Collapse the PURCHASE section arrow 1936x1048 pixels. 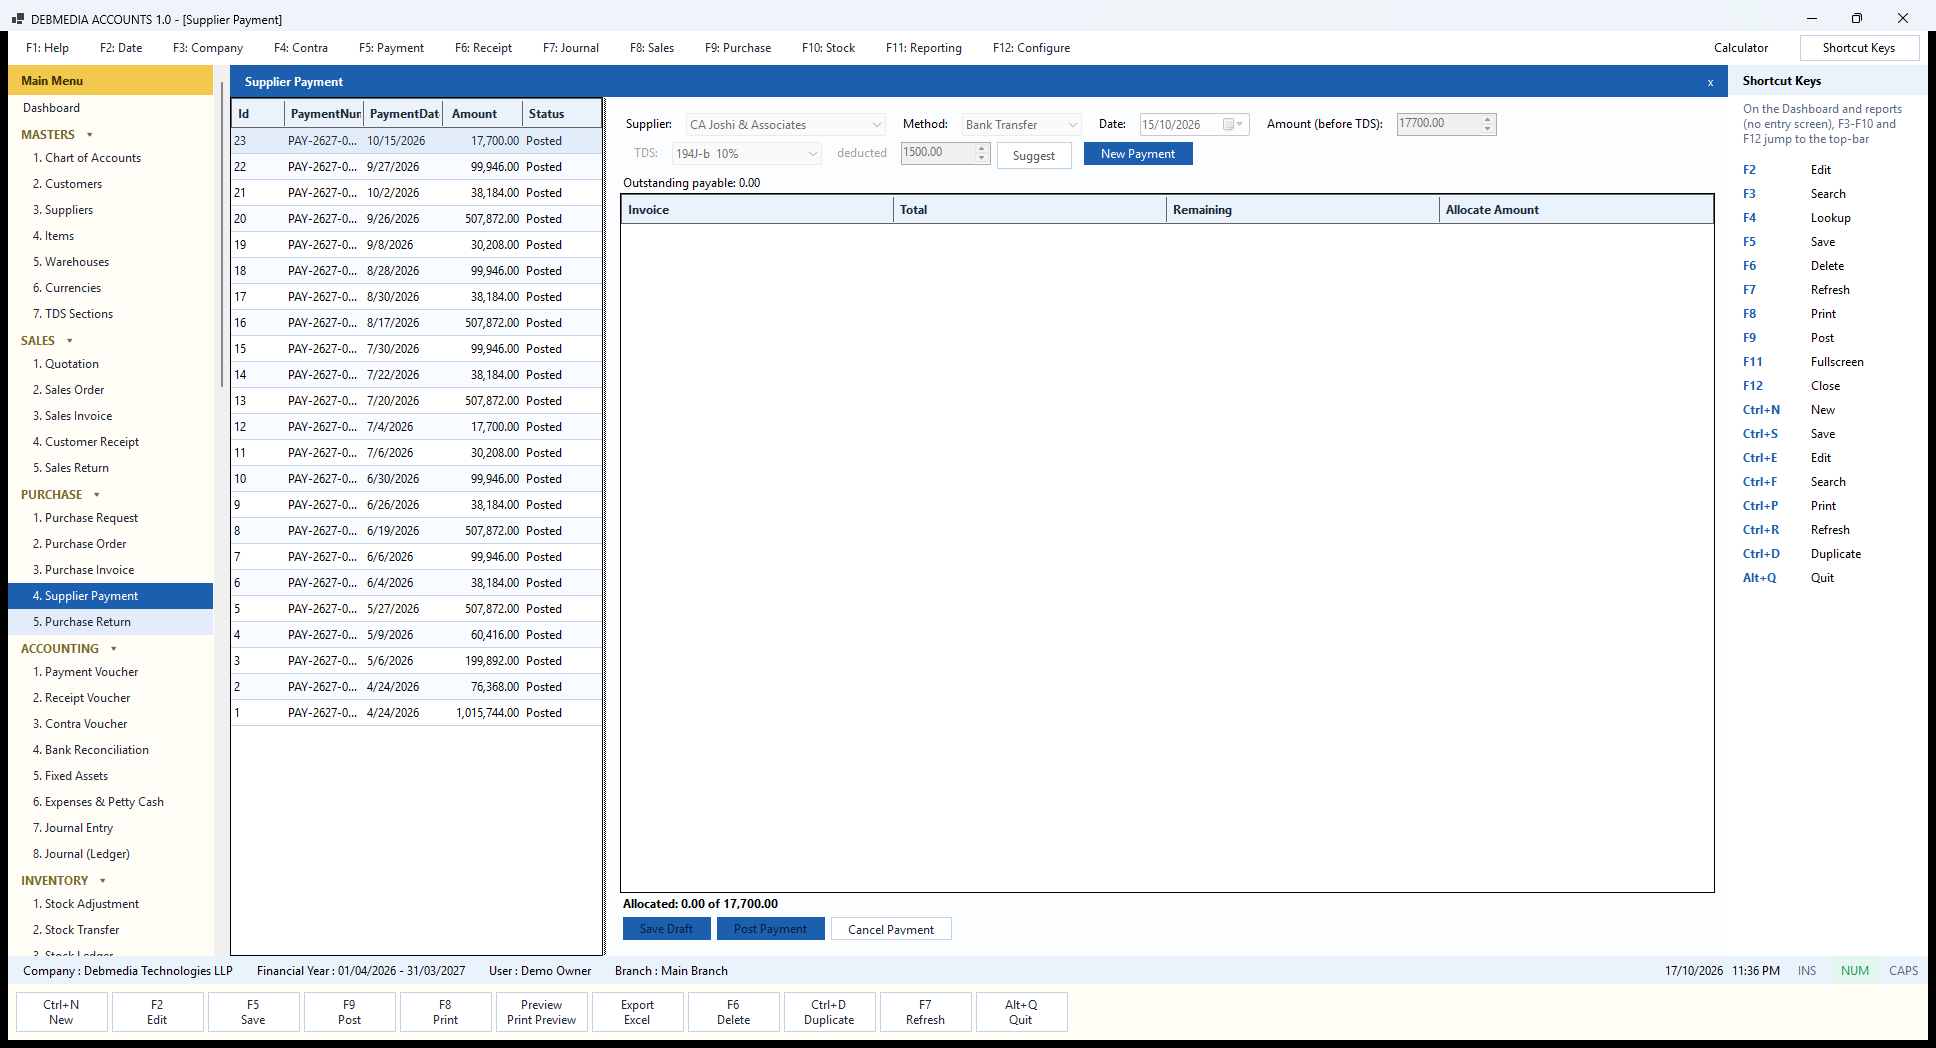[97, 495]
